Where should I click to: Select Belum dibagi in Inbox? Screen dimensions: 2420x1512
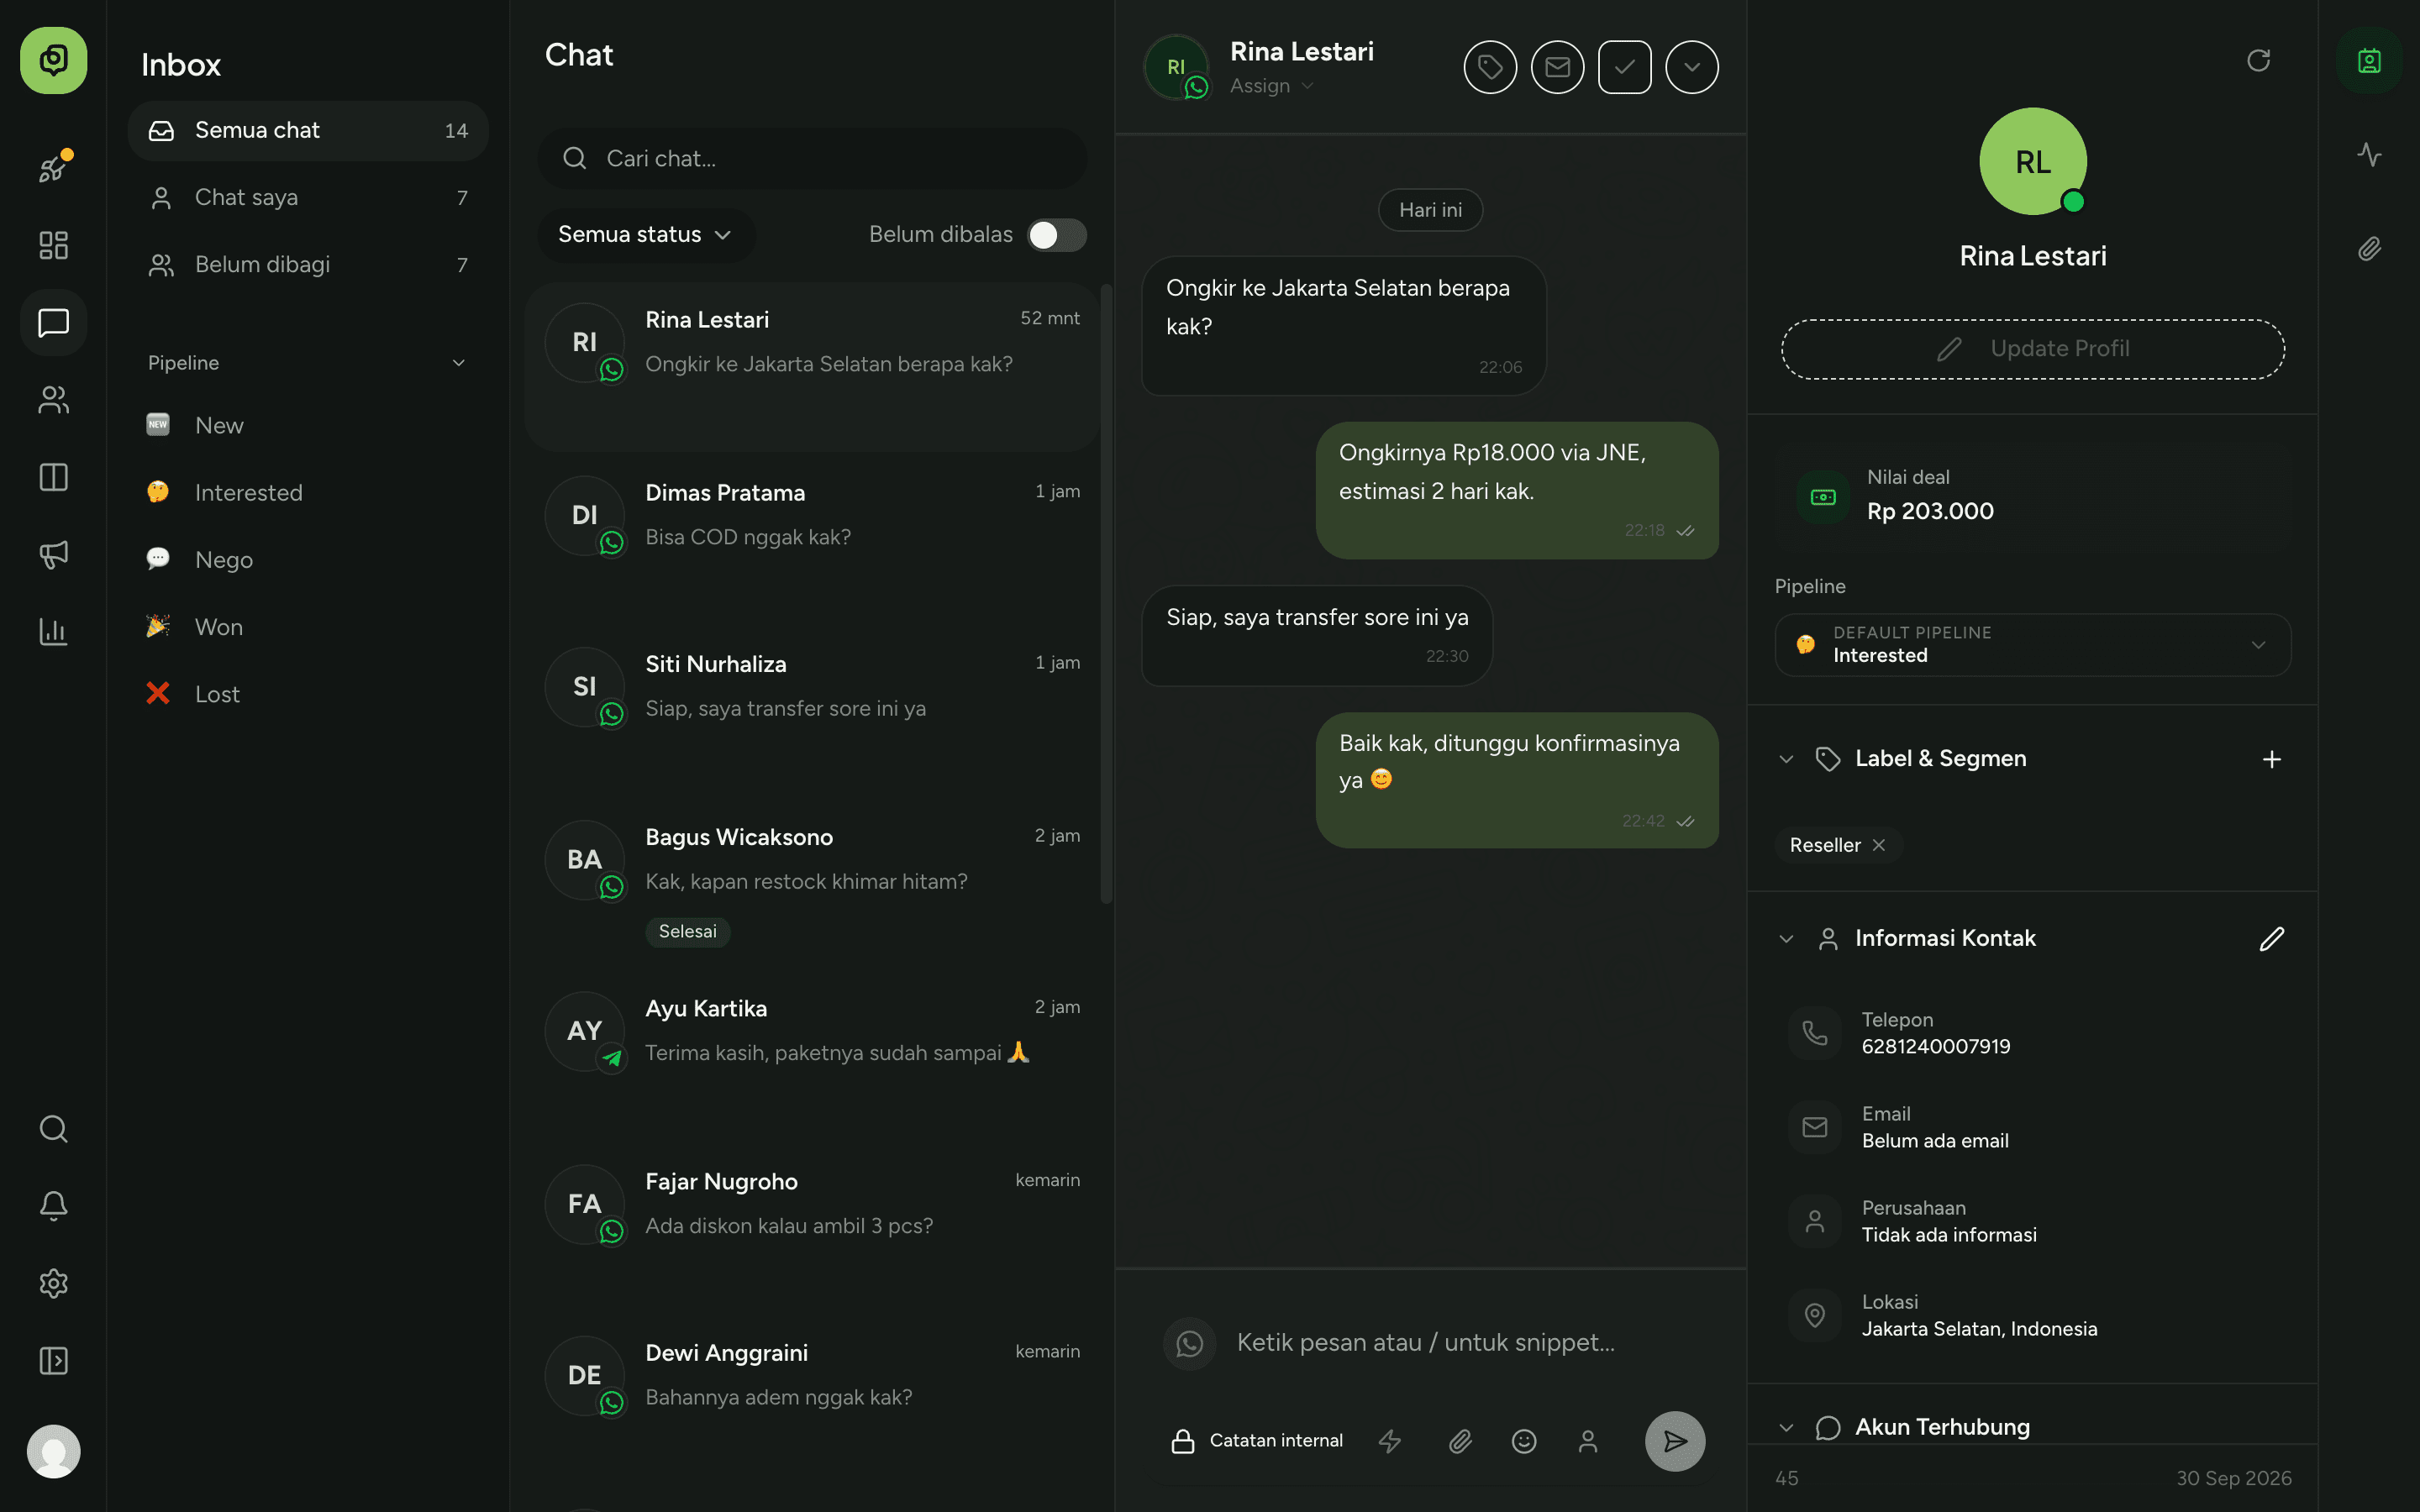pos(308,265)
